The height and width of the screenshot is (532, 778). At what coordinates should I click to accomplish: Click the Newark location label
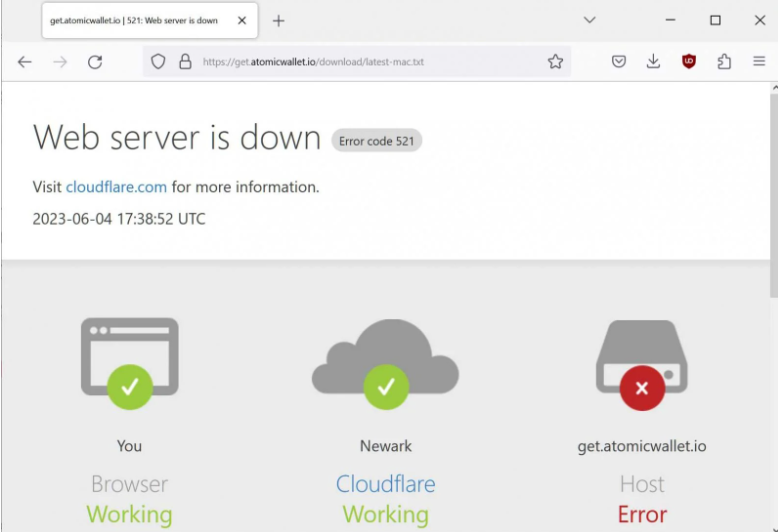coord(386,446)
